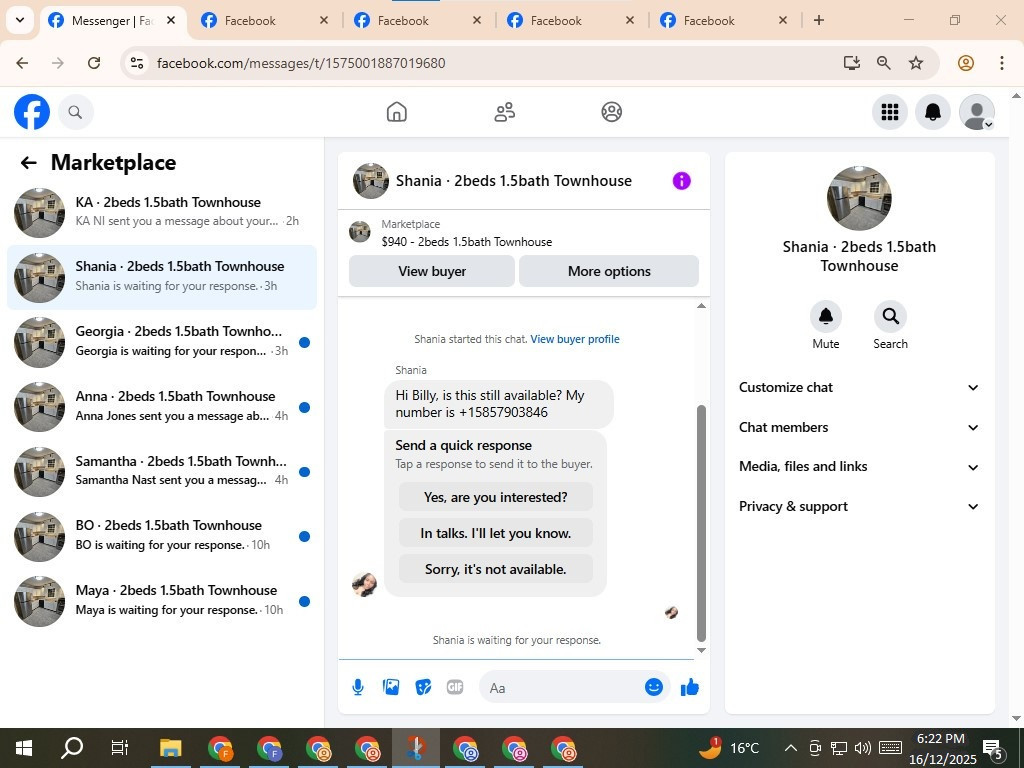Click the Facebook search magnifier icon
Viewport: 1024px width, 768px height.
point(76,112)
